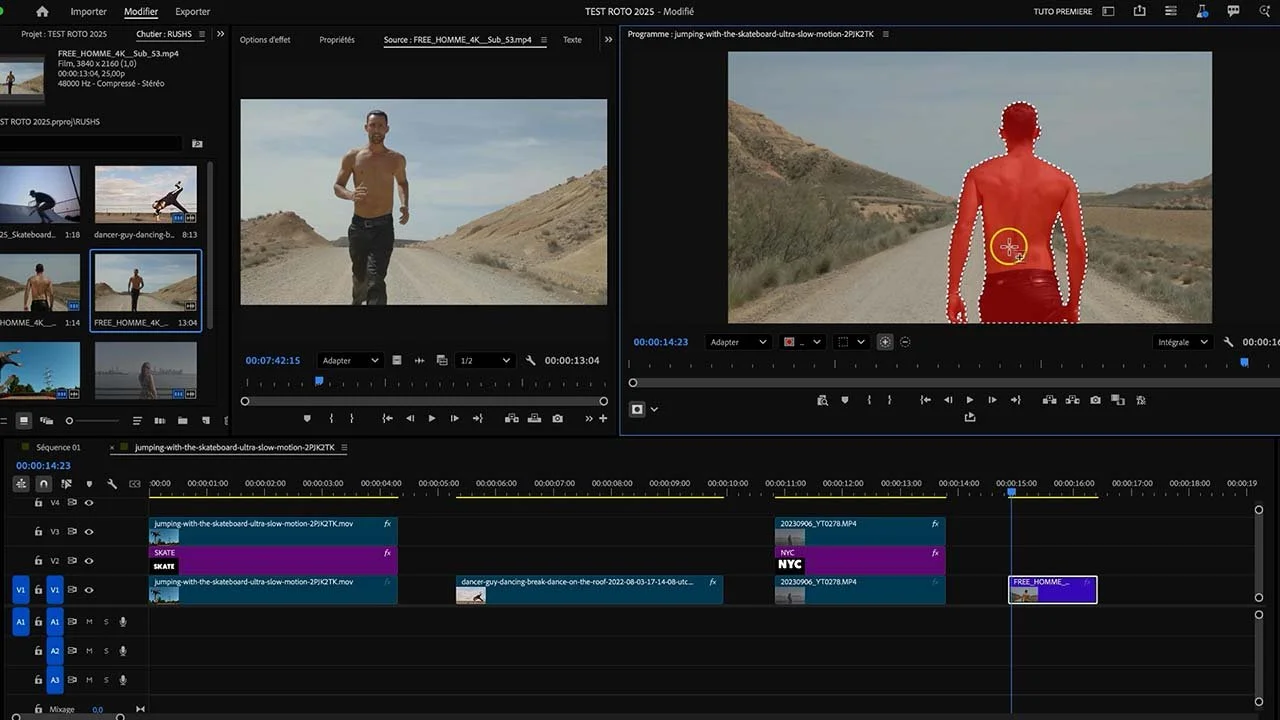Play the clip in the Source monitor
Screen dimensions: 1280x720
432,418
